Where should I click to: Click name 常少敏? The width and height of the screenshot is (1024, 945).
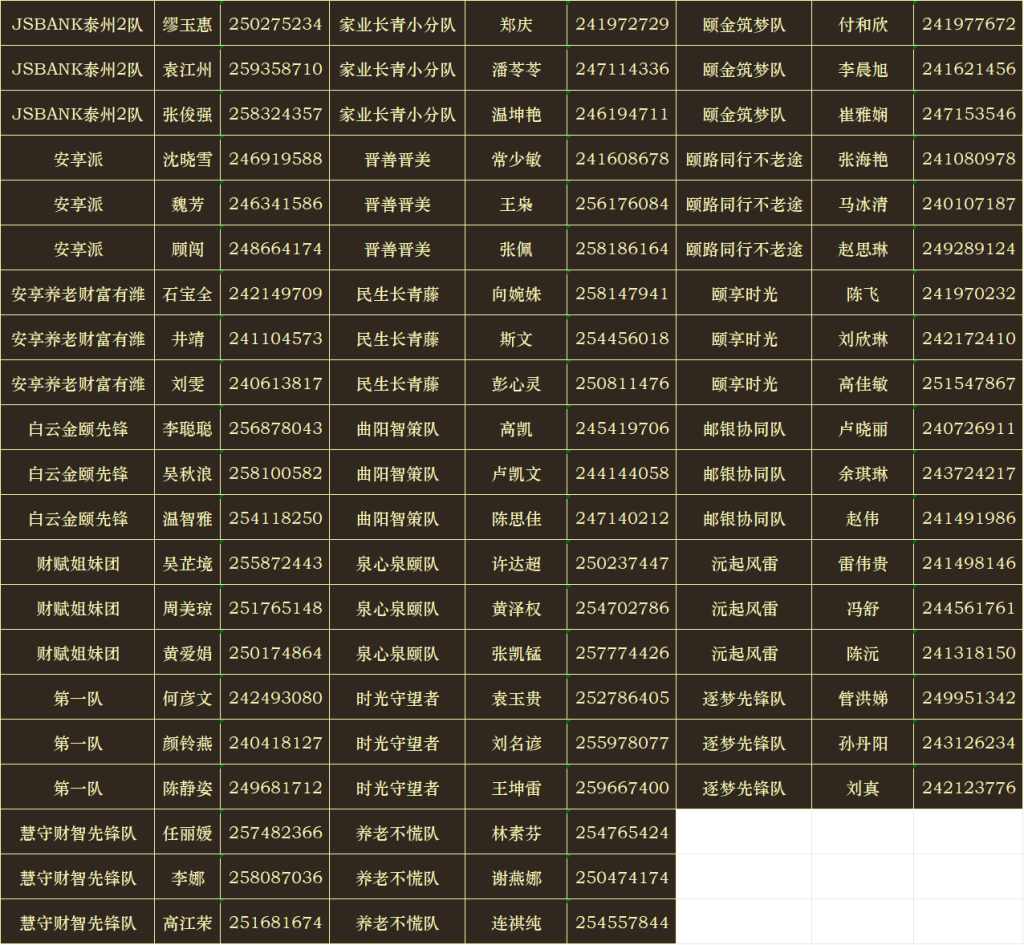click(x=516, y=159)
